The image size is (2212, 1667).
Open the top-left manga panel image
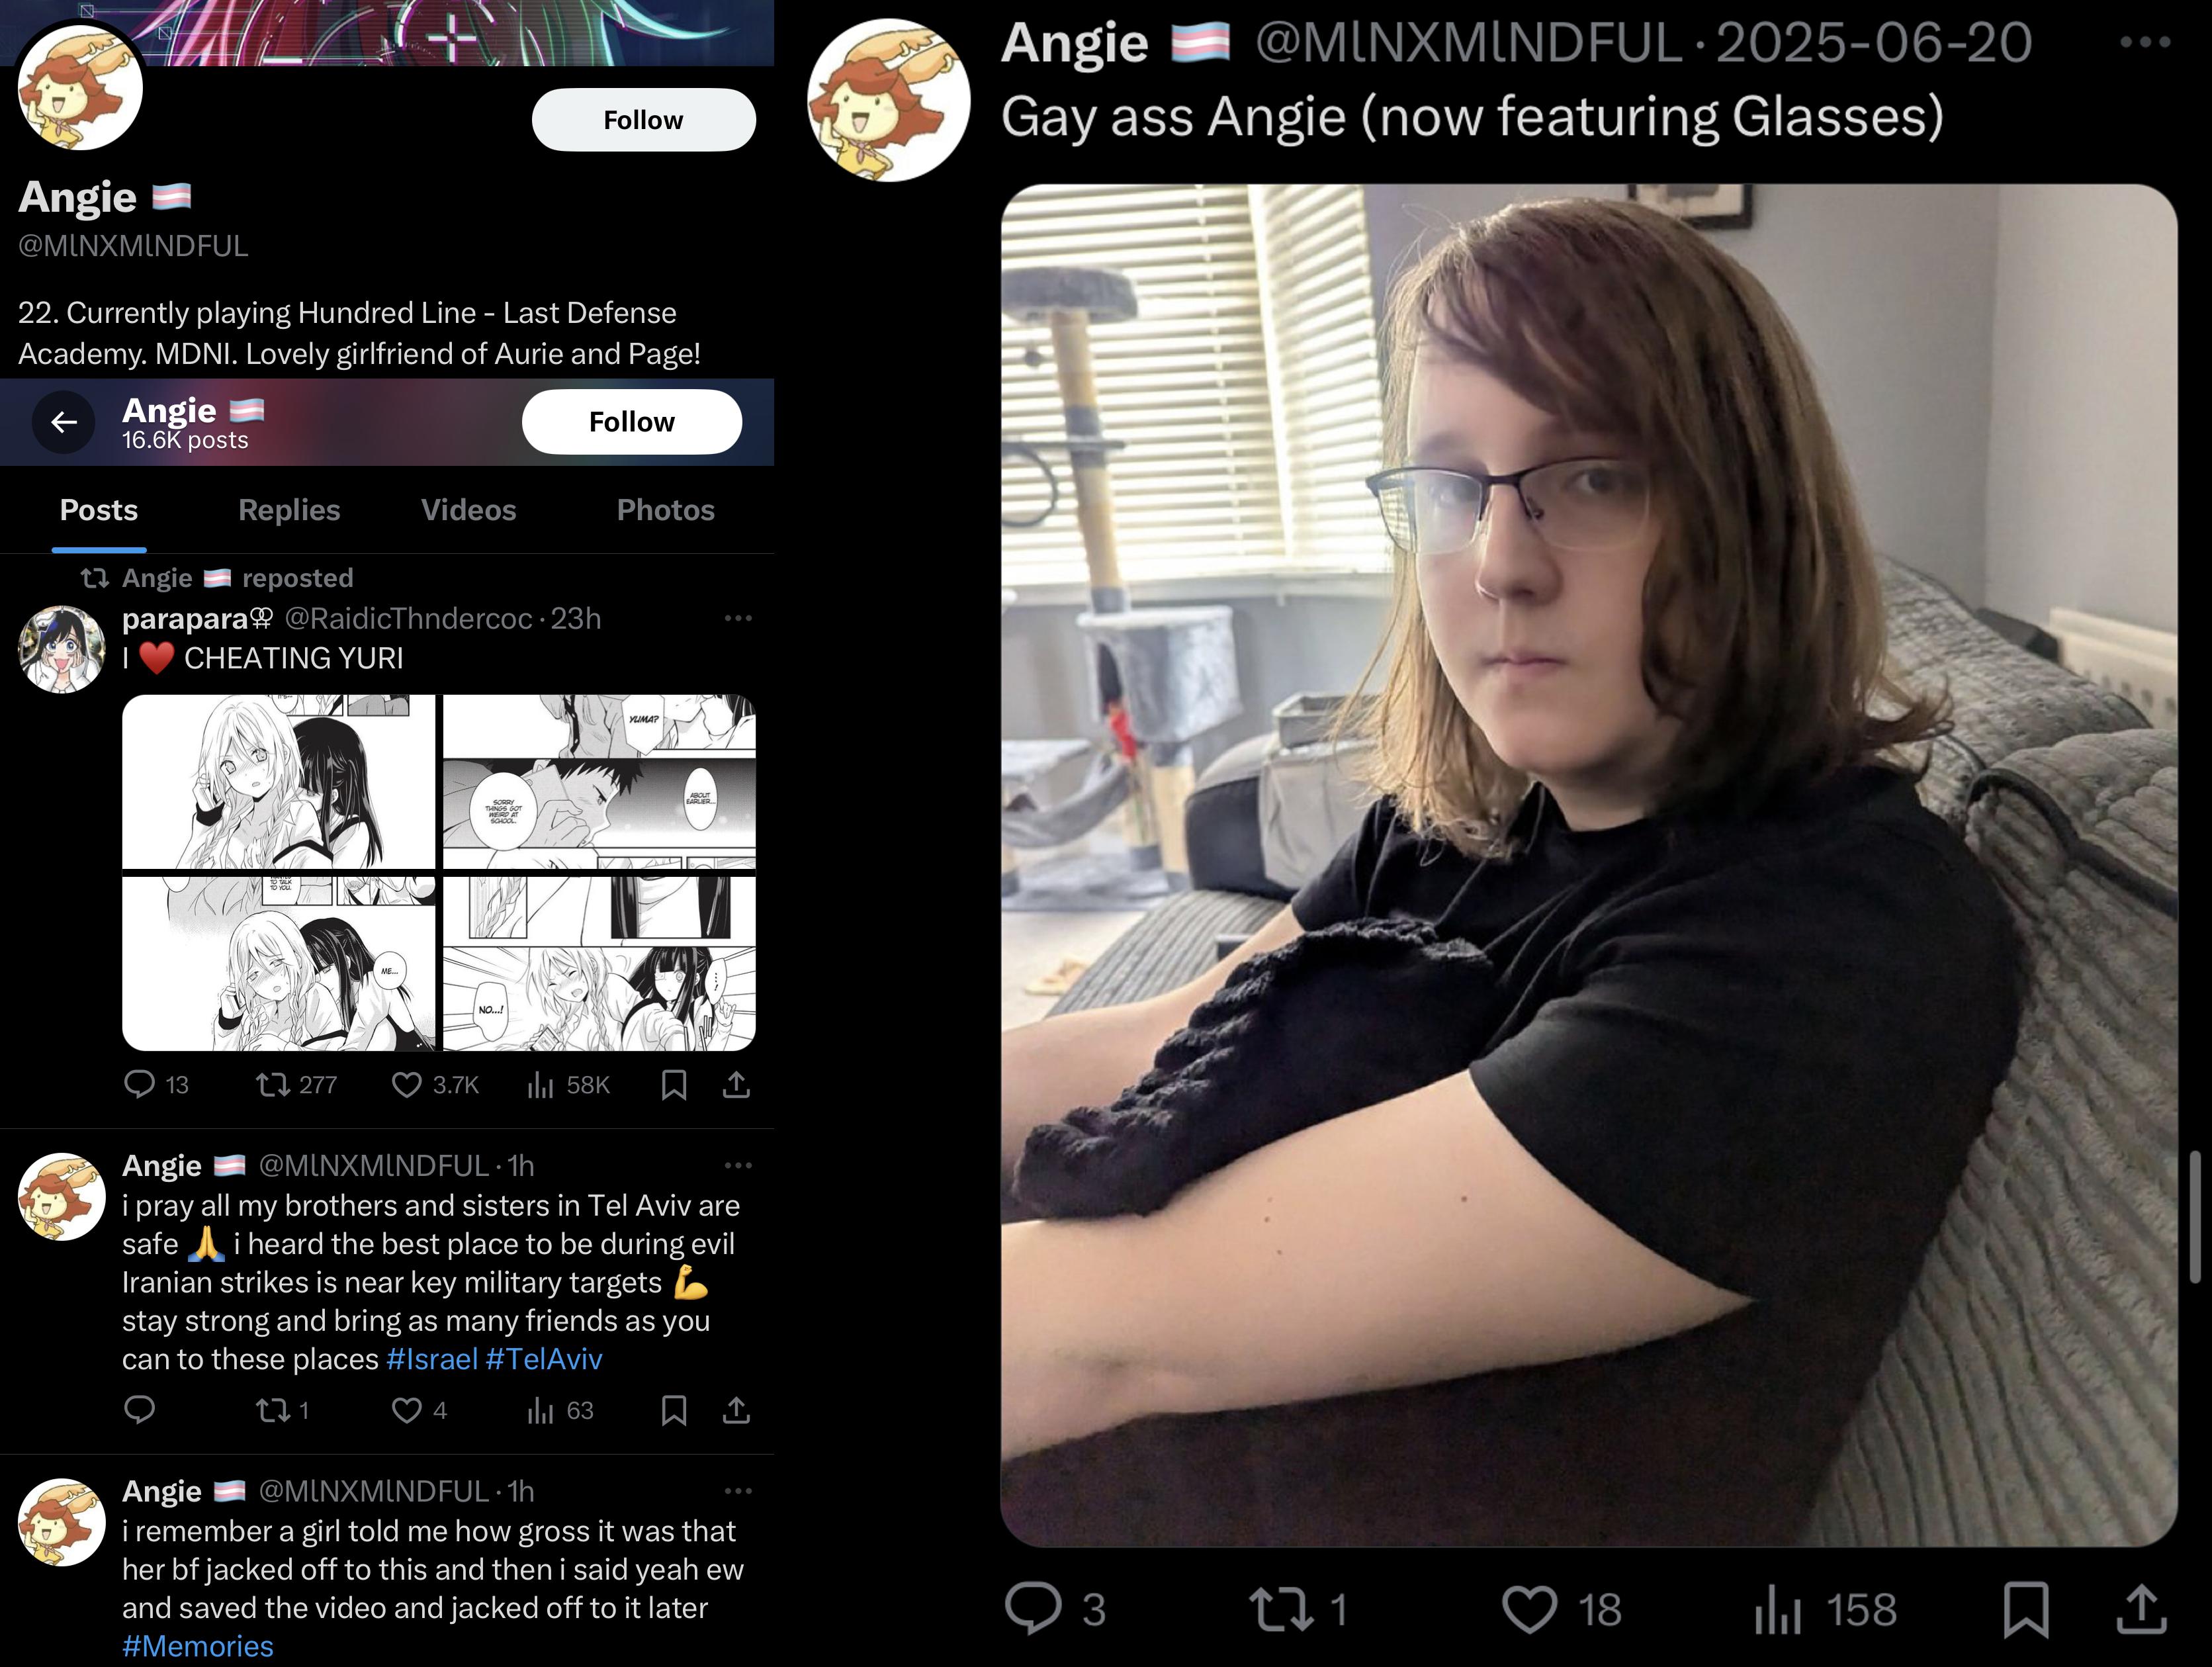tap(278, 782)
